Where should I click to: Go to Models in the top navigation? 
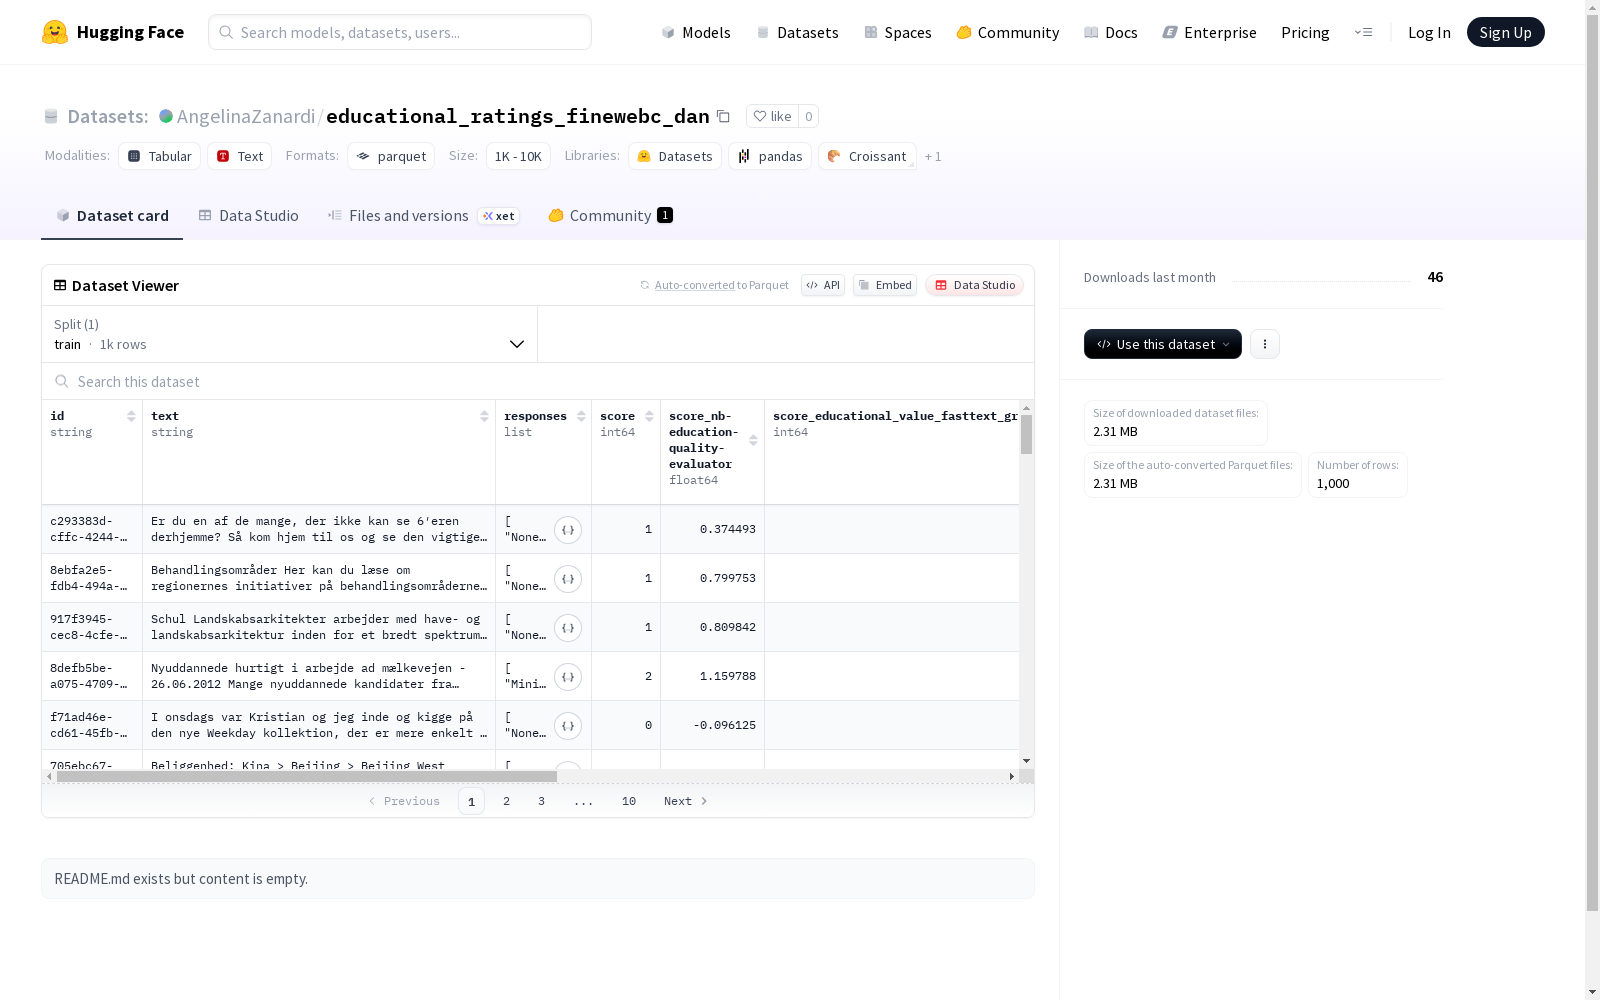[696, 32]
